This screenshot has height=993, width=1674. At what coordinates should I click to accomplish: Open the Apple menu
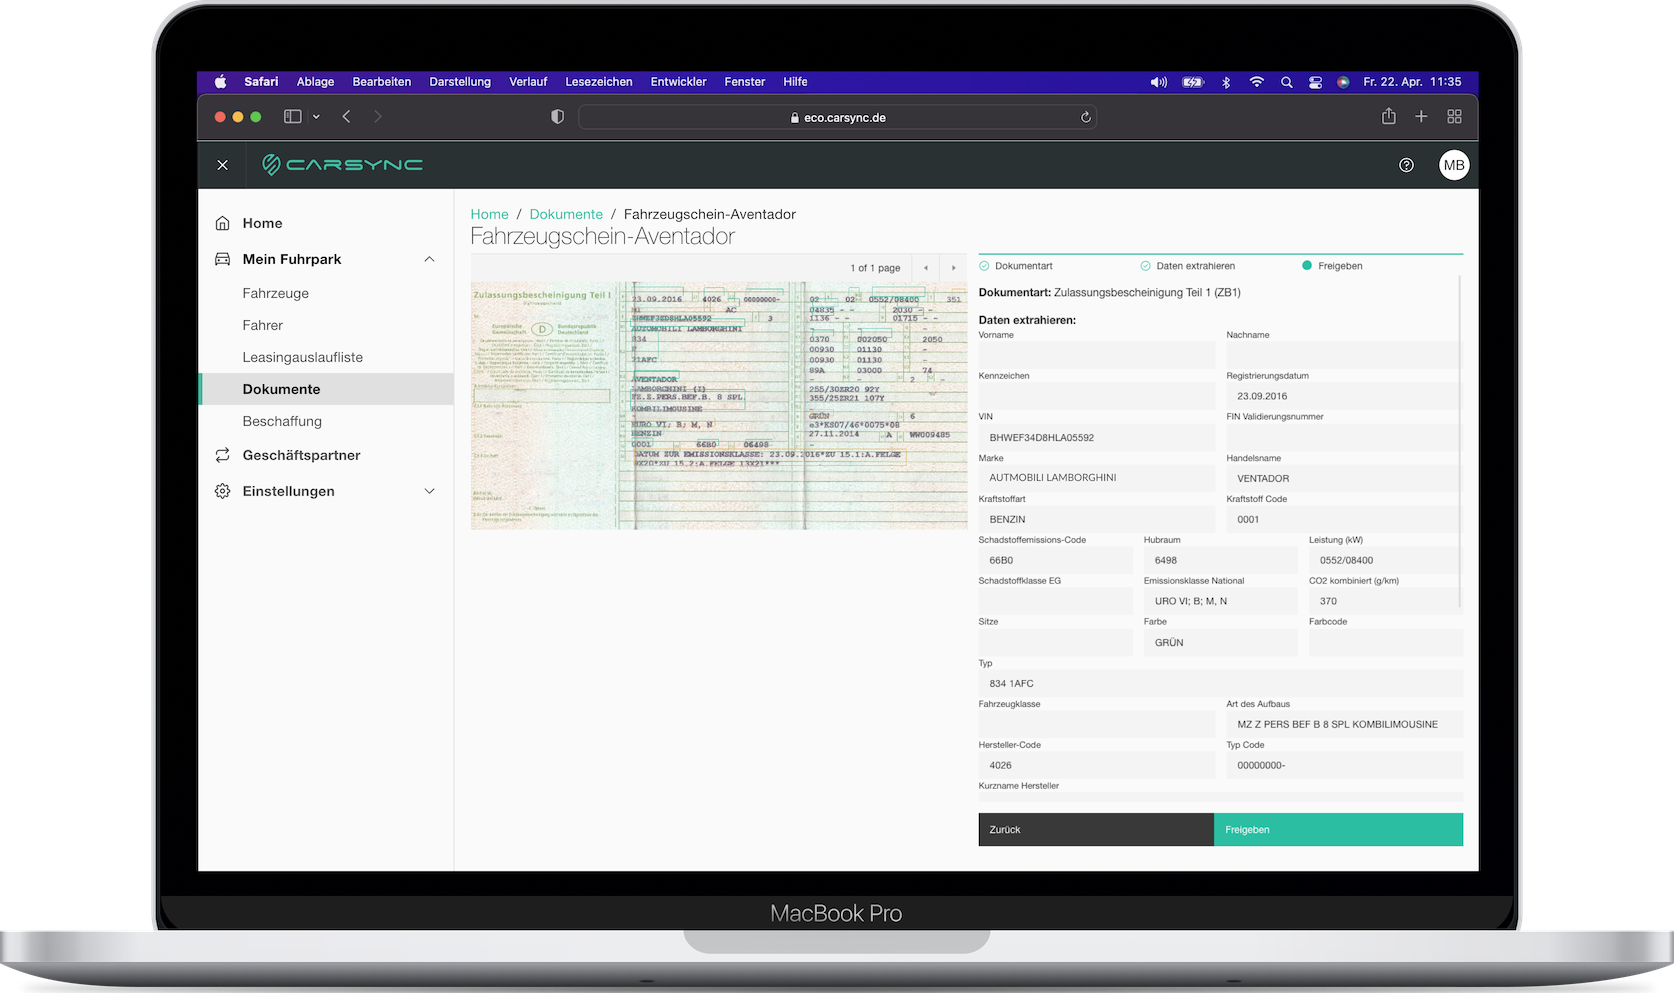tap(220, 82)
